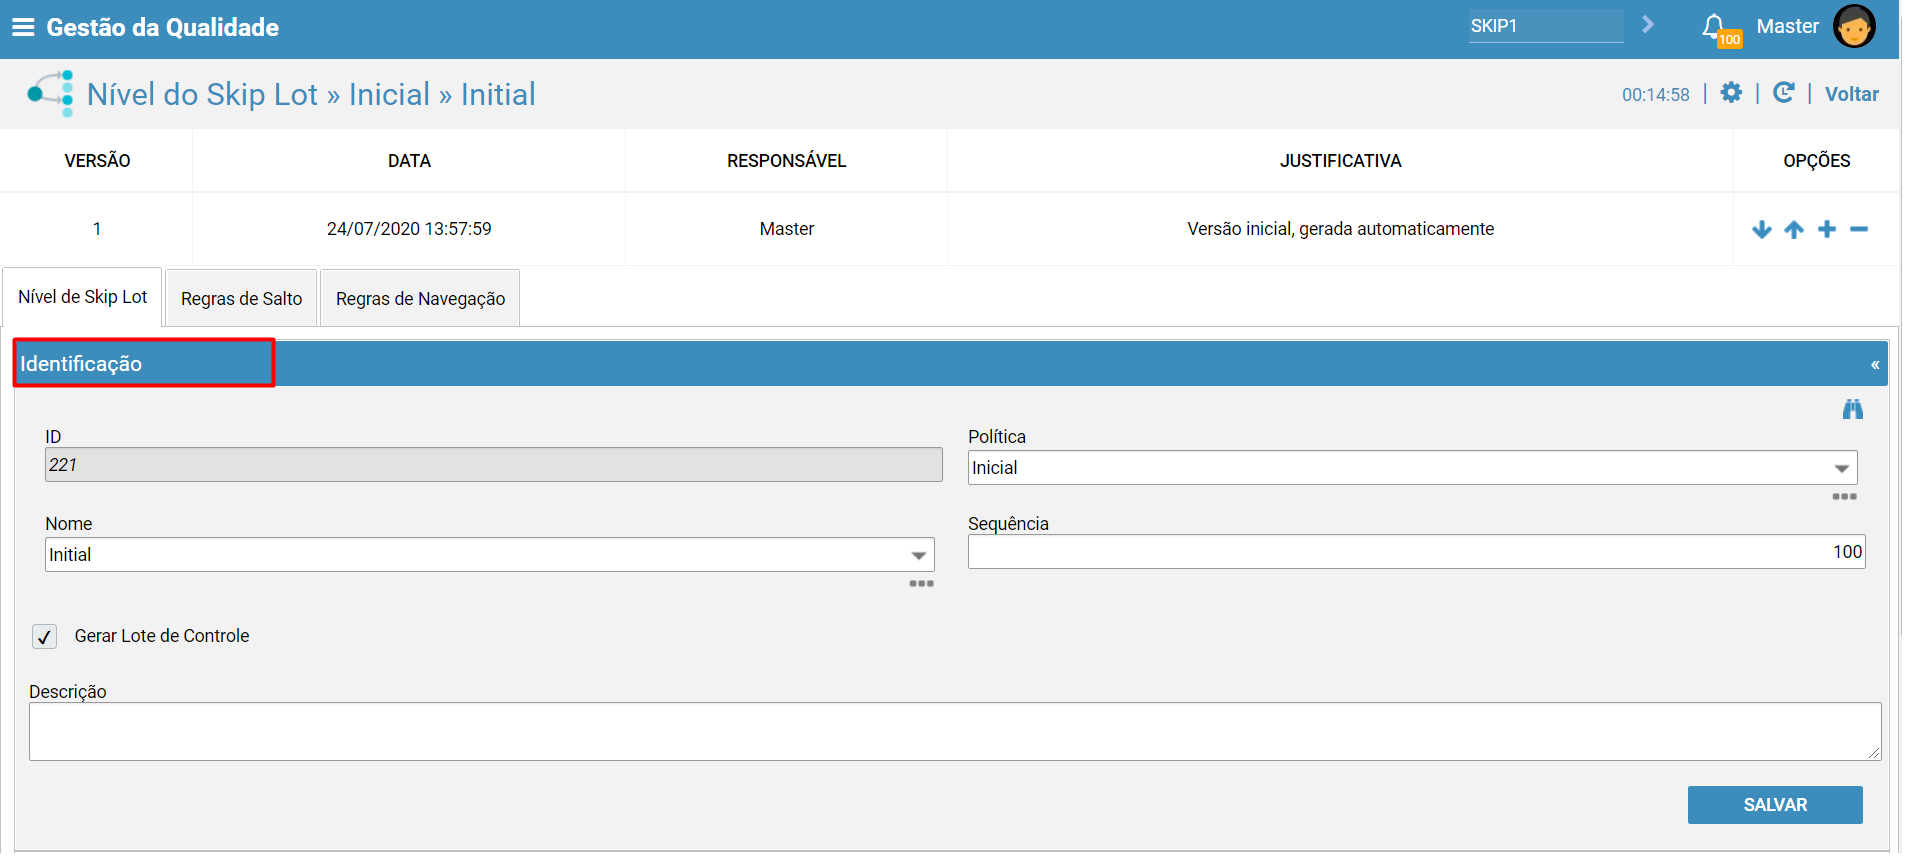Click the refresh icon beside Voltar
Image resolution: width=1919 pixels, height=857 pixels.
click(x=1783, y=93)
